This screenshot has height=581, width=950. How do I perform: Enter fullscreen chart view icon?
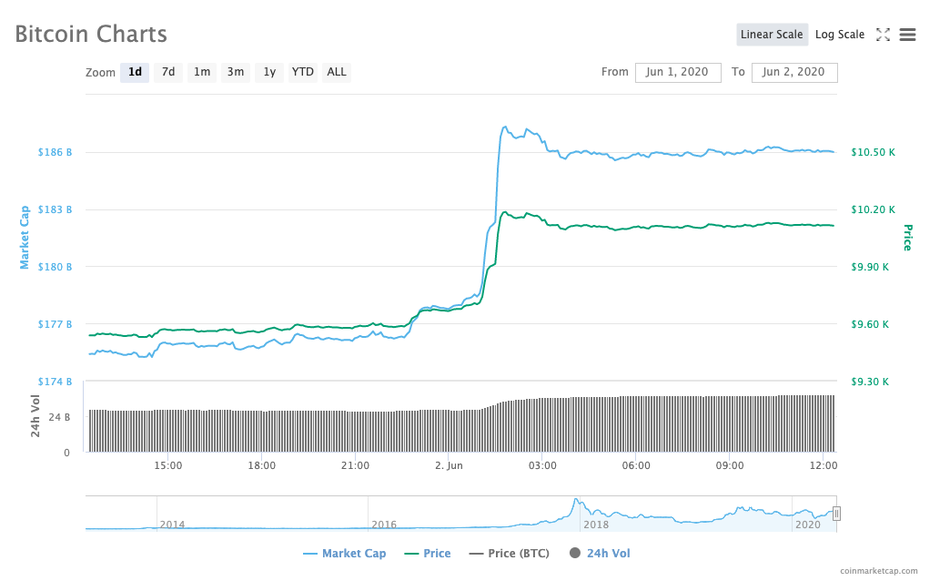pos(882,35)
